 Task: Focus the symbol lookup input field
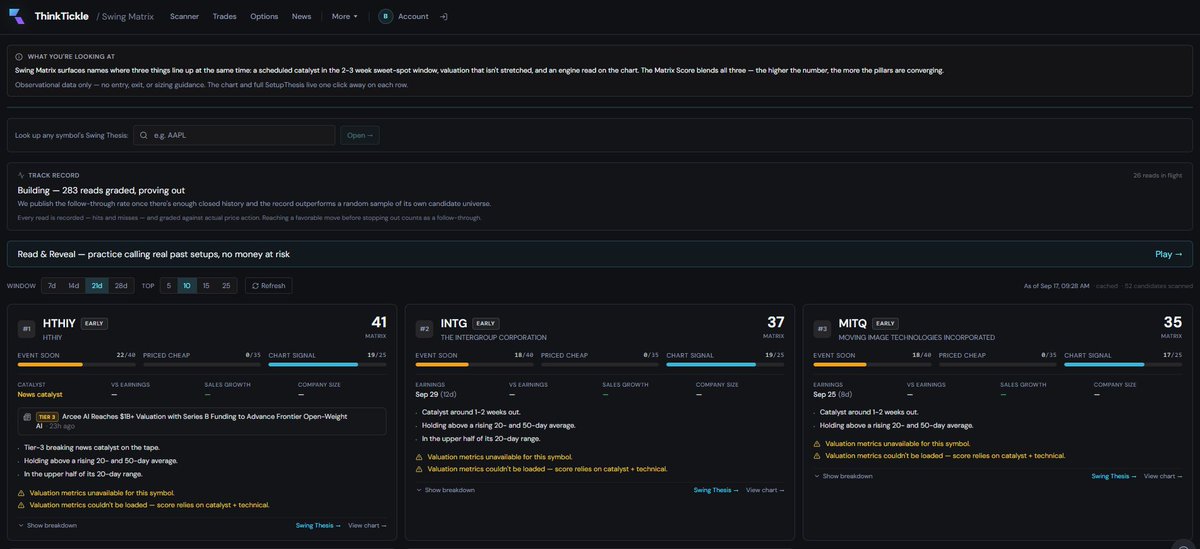click(x=234, y=135)
